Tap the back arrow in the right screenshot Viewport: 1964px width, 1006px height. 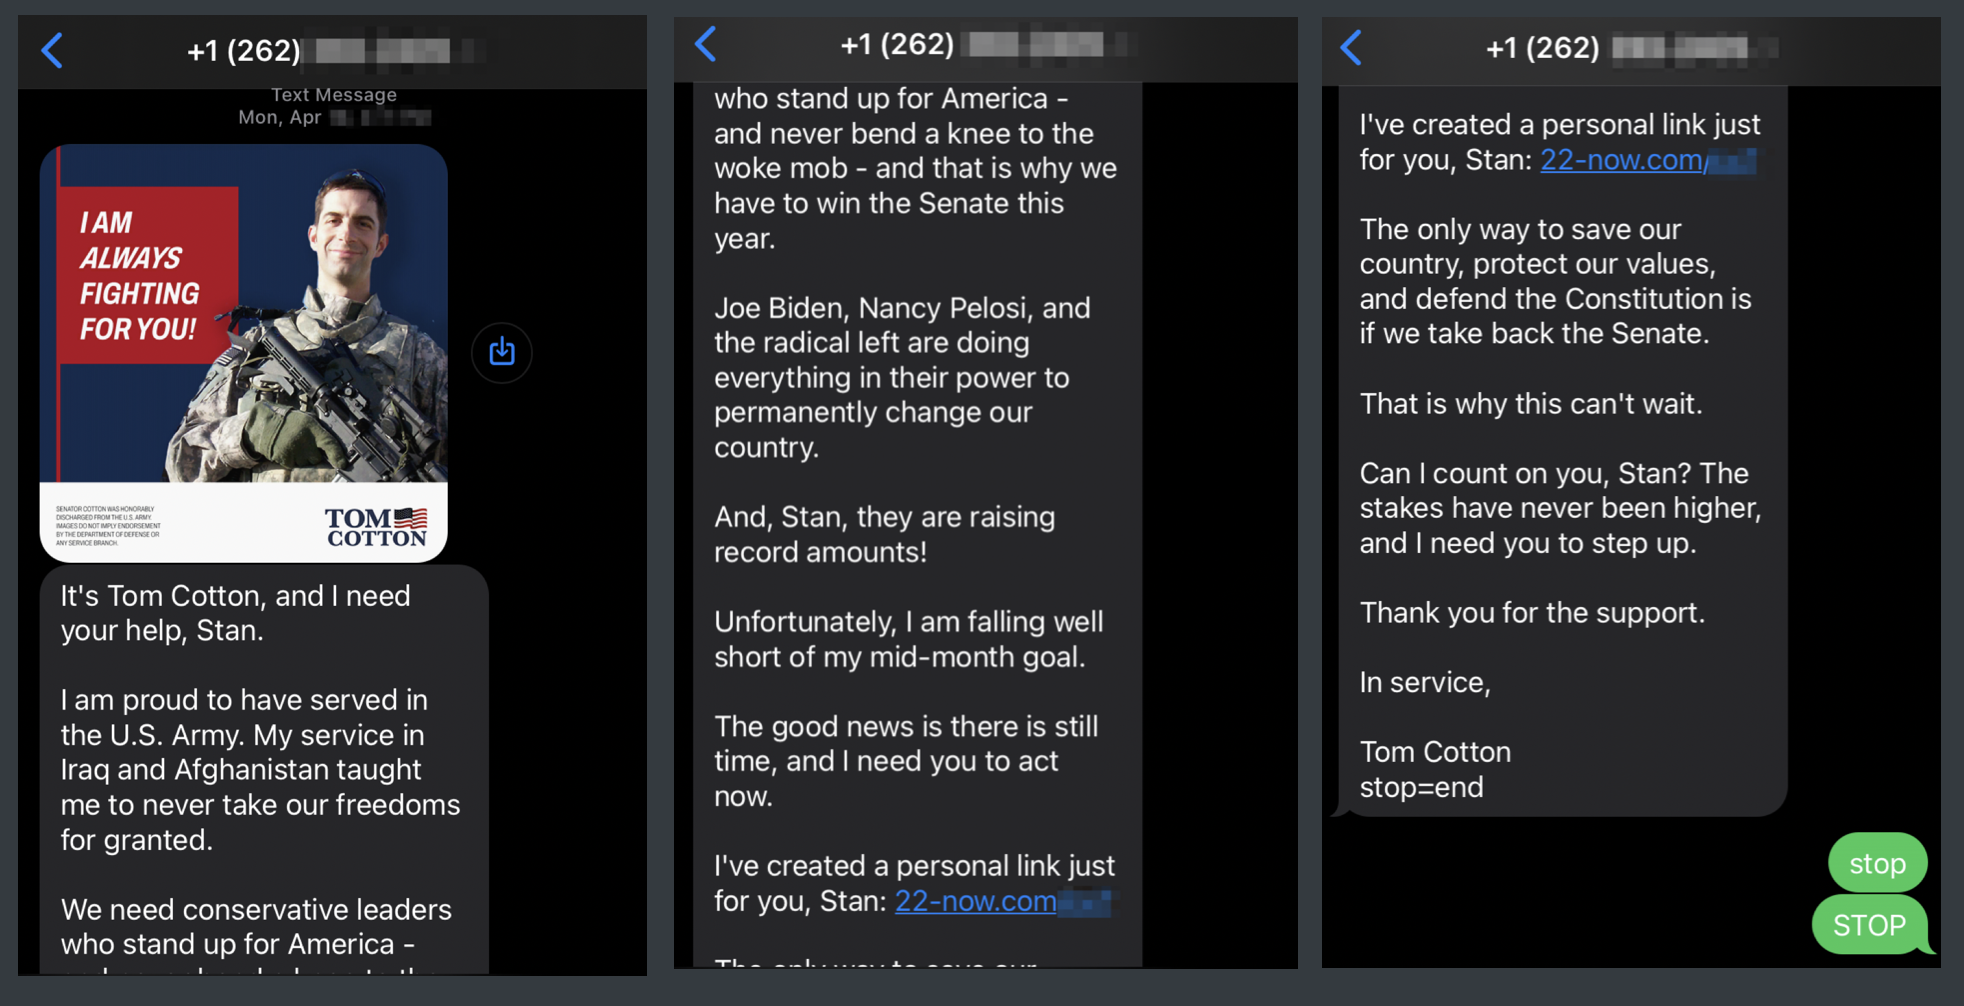coord(1351,47)
